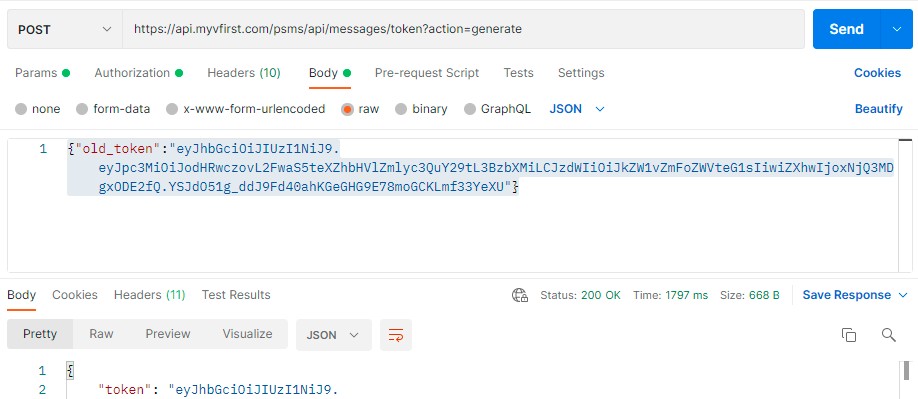Select the binary body type
The image size is (918, 399).
pyautogui.click(x=422, y=109)
